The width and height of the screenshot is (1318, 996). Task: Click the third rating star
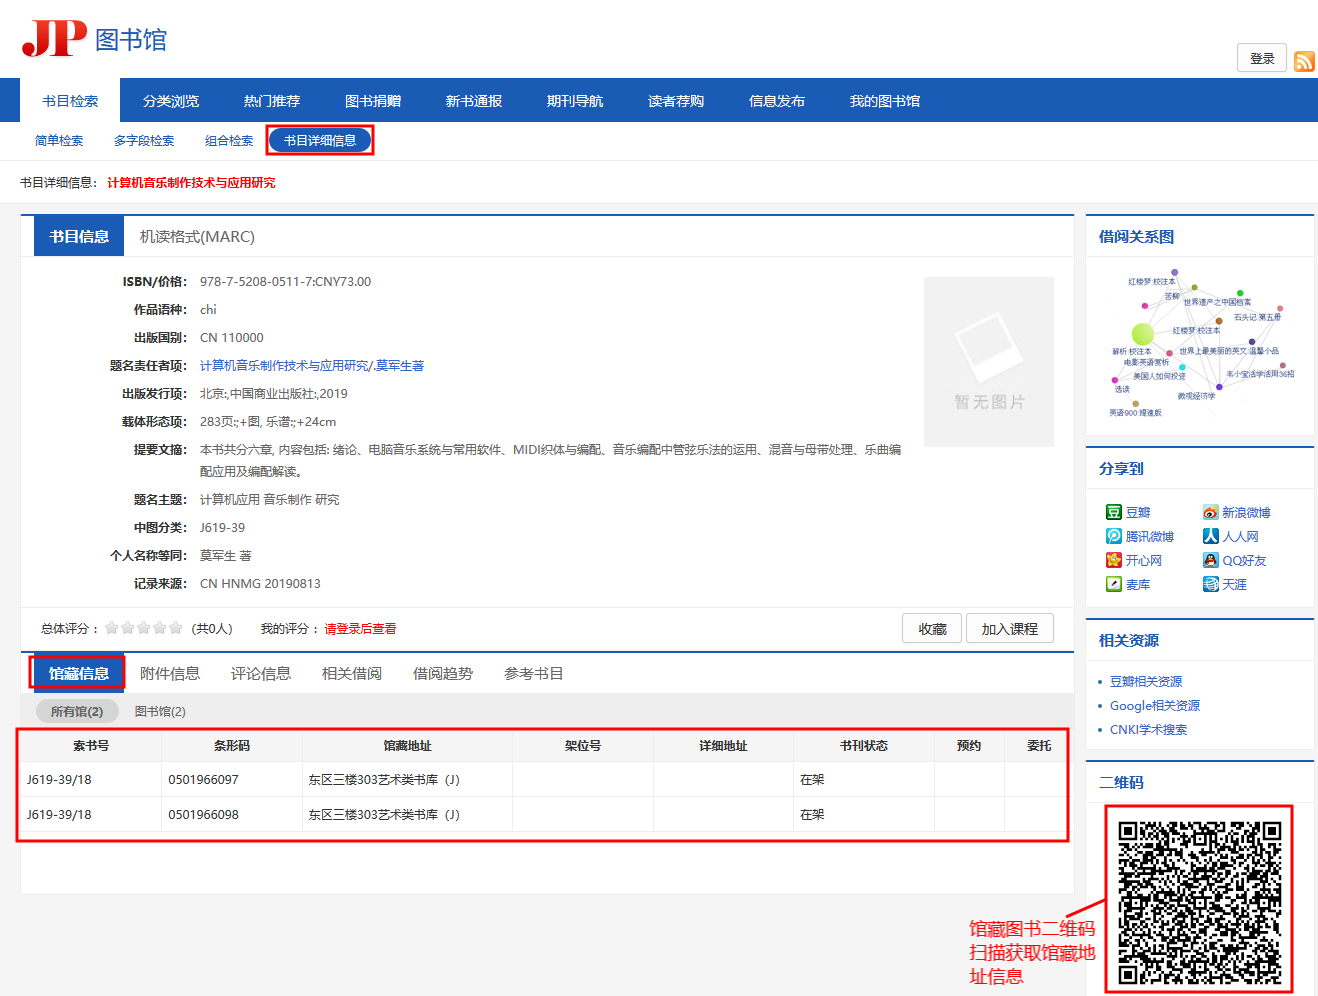(144, 628)
